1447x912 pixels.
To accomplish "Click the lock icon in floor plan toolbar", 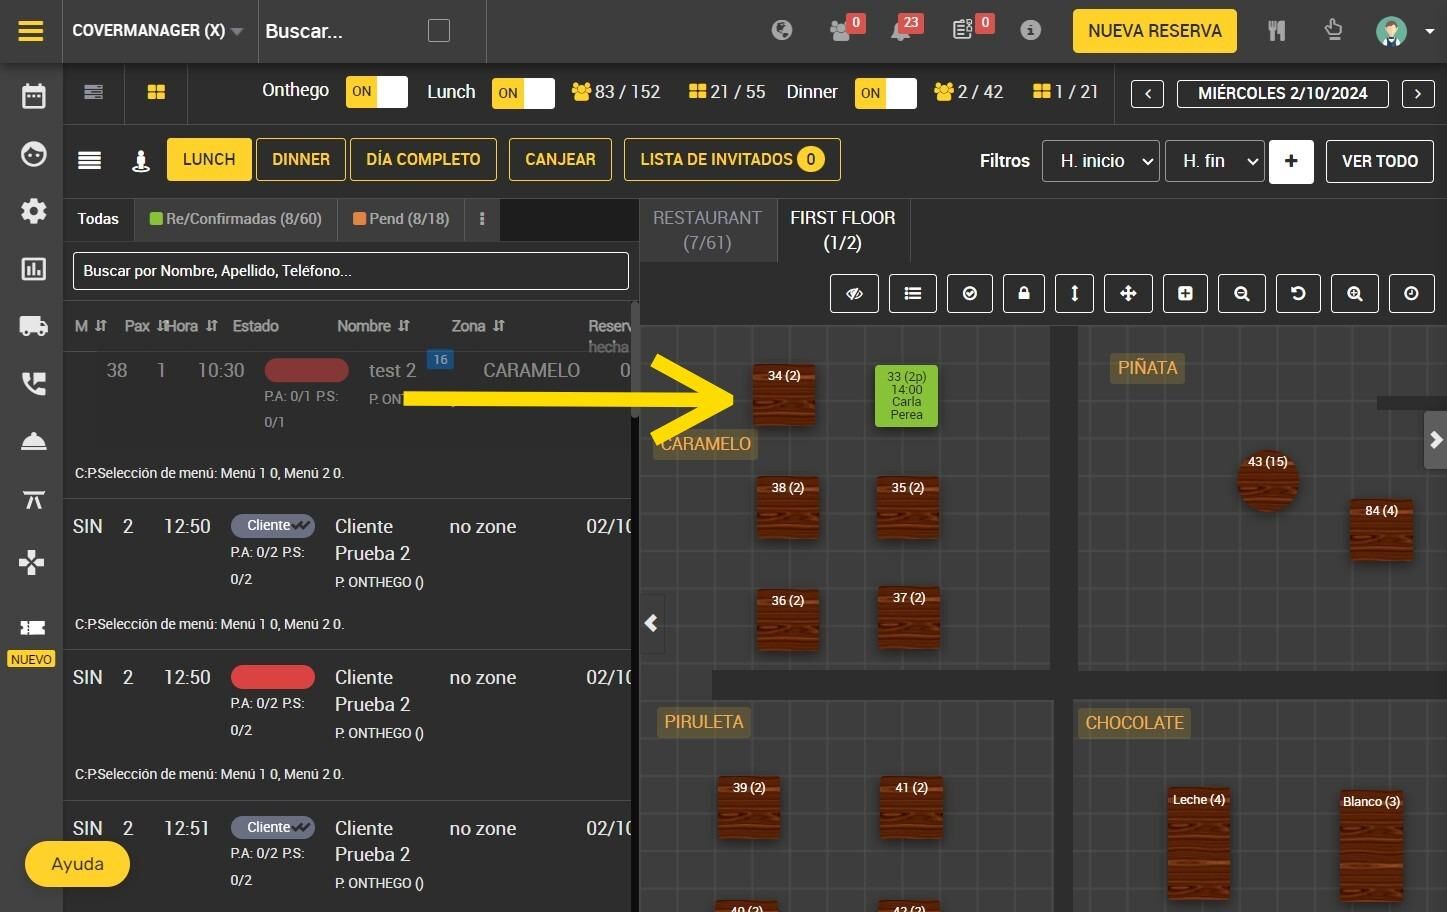I will [x=1023, y=293].
